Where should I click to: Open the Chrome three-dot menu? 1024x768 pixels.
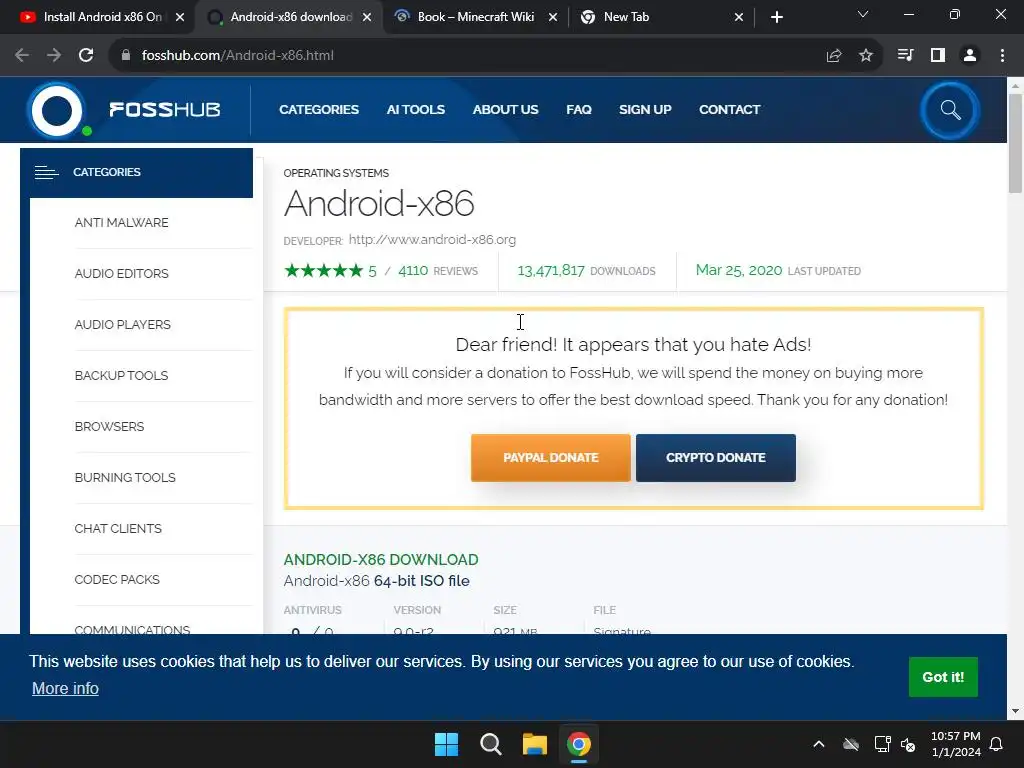click(1002, 56)
